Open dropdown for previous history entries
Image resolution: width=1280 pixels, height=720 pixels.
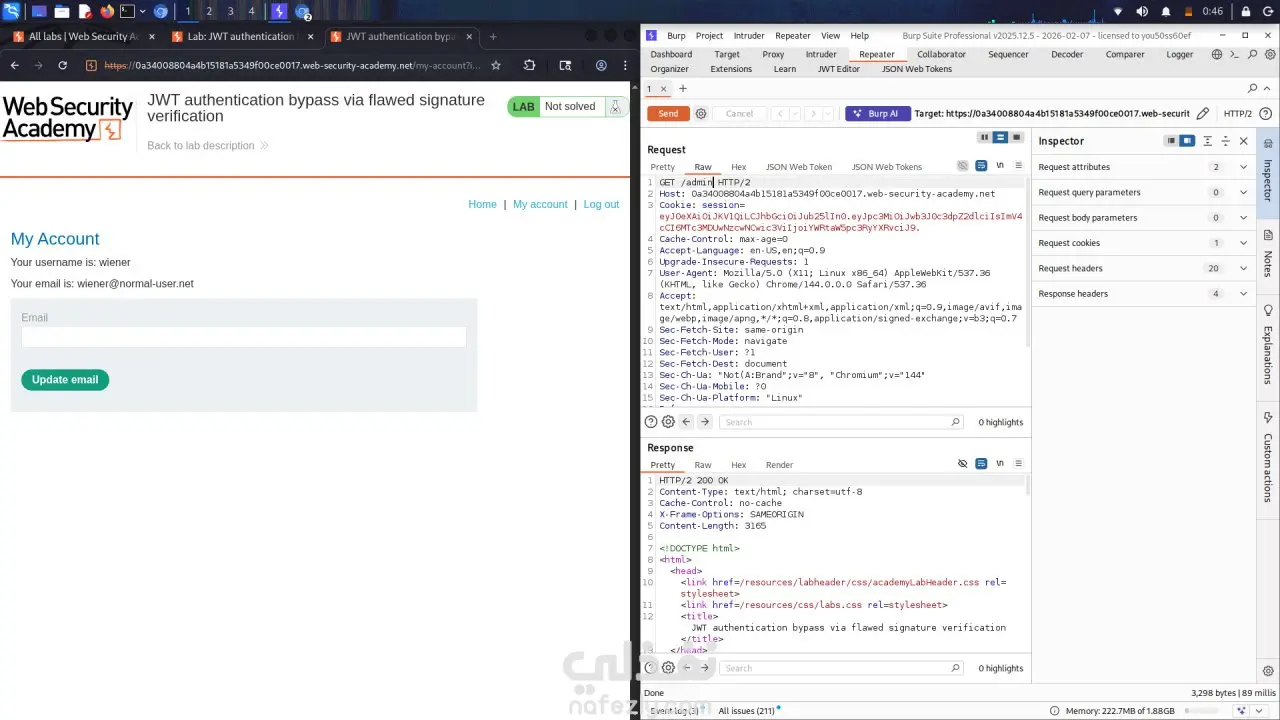pyautogui.click(x=795, y=114)
